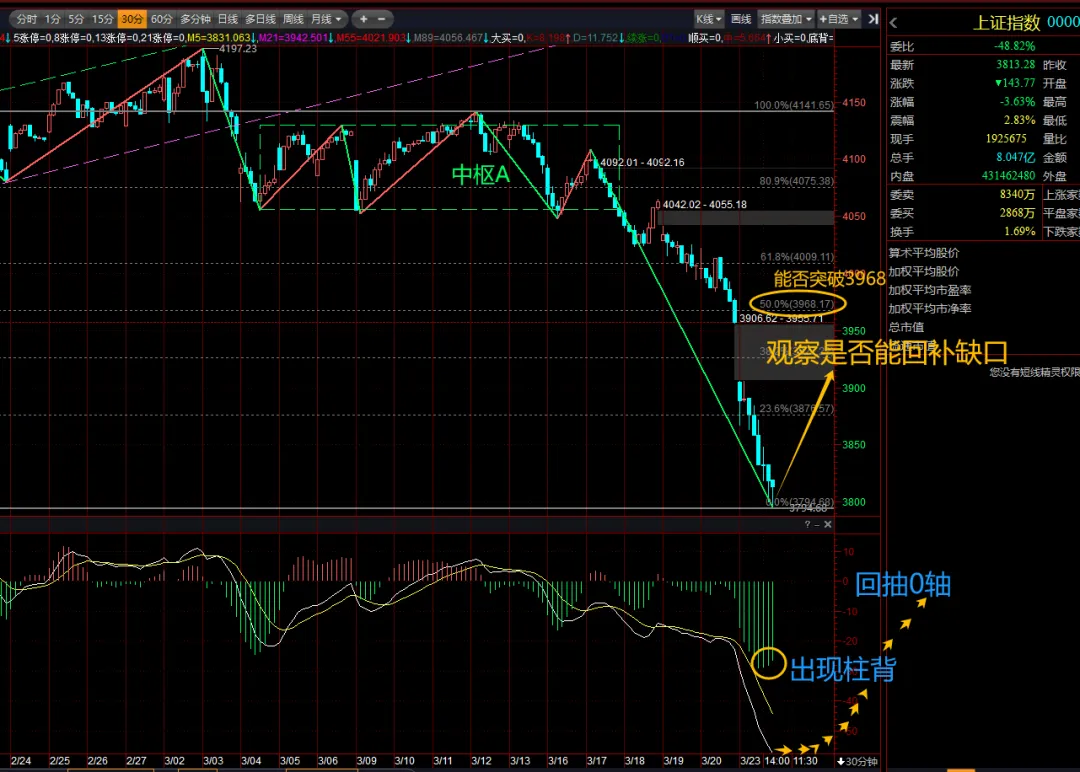1080x772 pixels.
Task: Select the 1分 one-minute period
Action: tap(52, 19)
